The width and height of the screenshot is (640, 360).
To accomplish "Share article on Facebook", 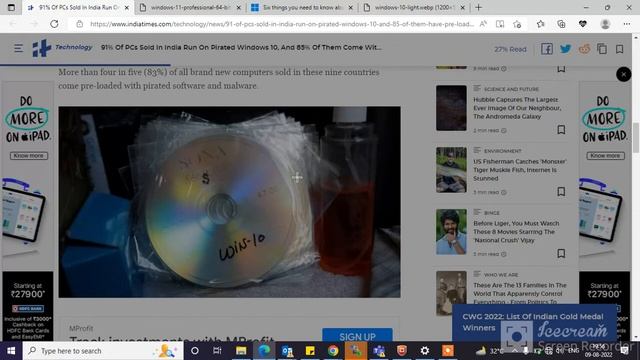I will [x=547, y=49].
